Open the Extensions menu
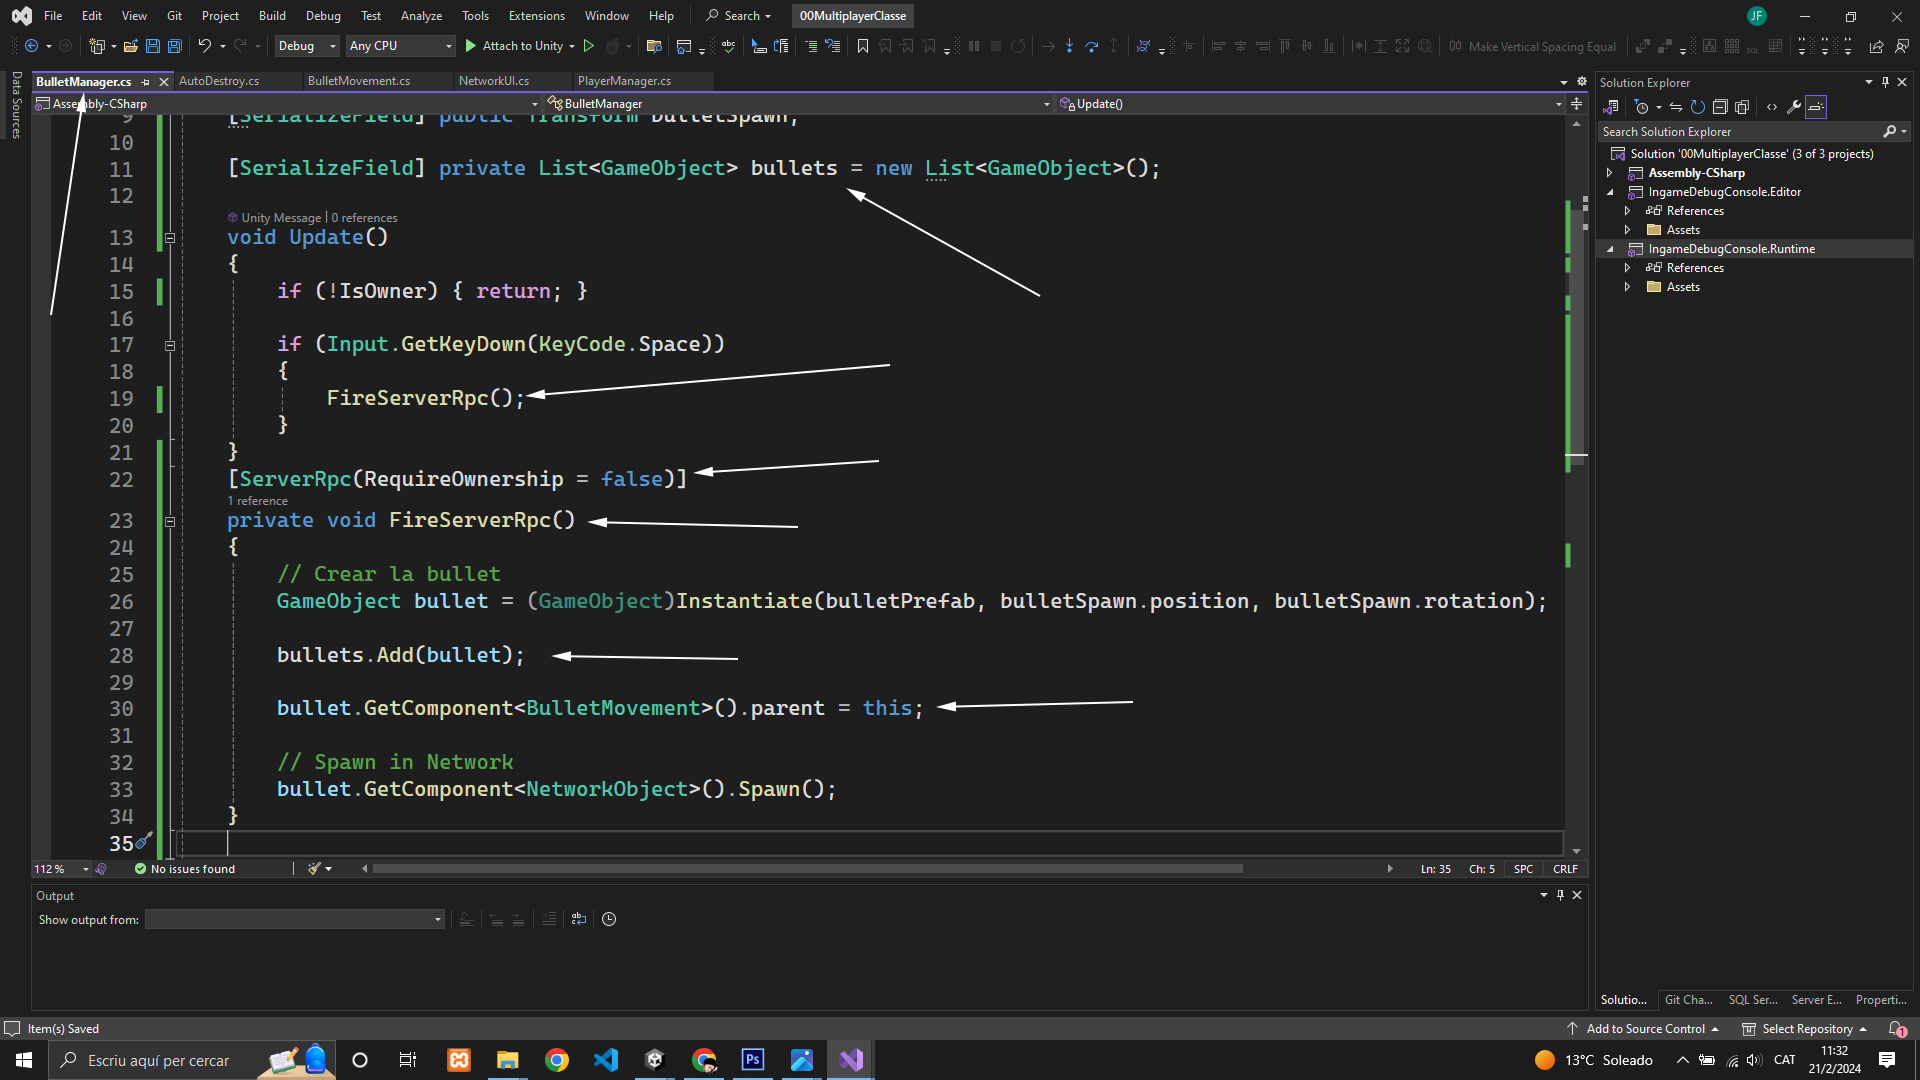Image resolution: width=1920 pixels, height=1080 pixels. (x=536, y=16)
